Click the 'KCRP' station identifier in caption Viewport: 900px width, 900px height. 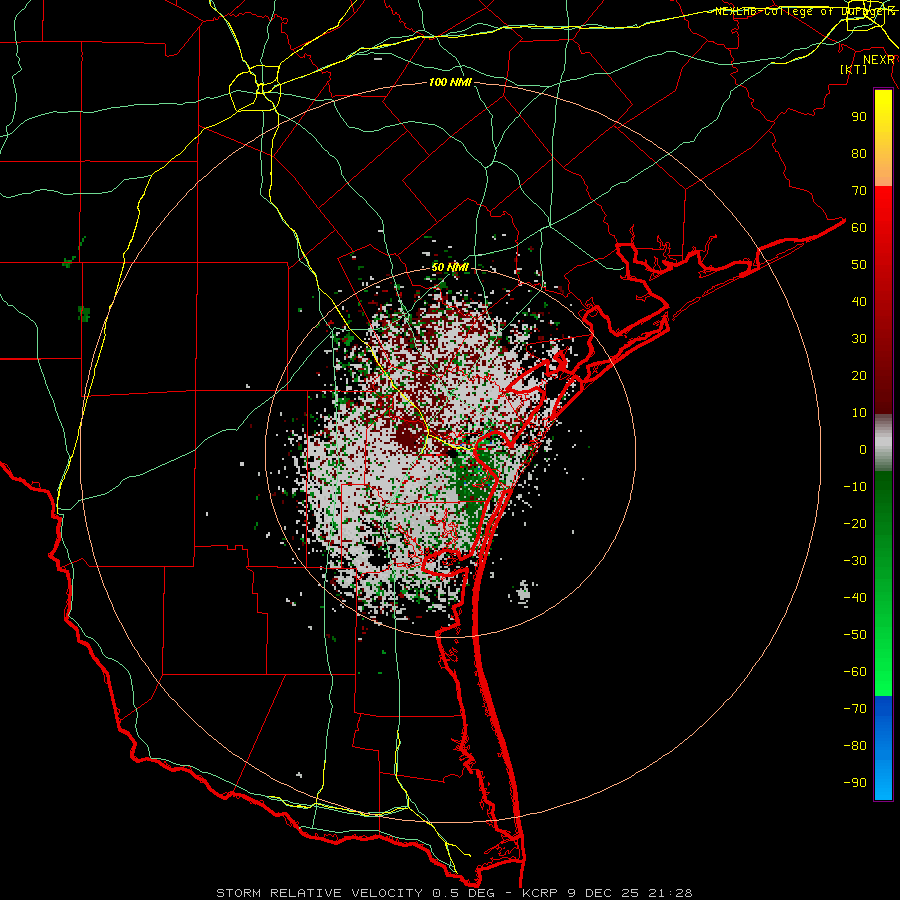coord(541,893)
